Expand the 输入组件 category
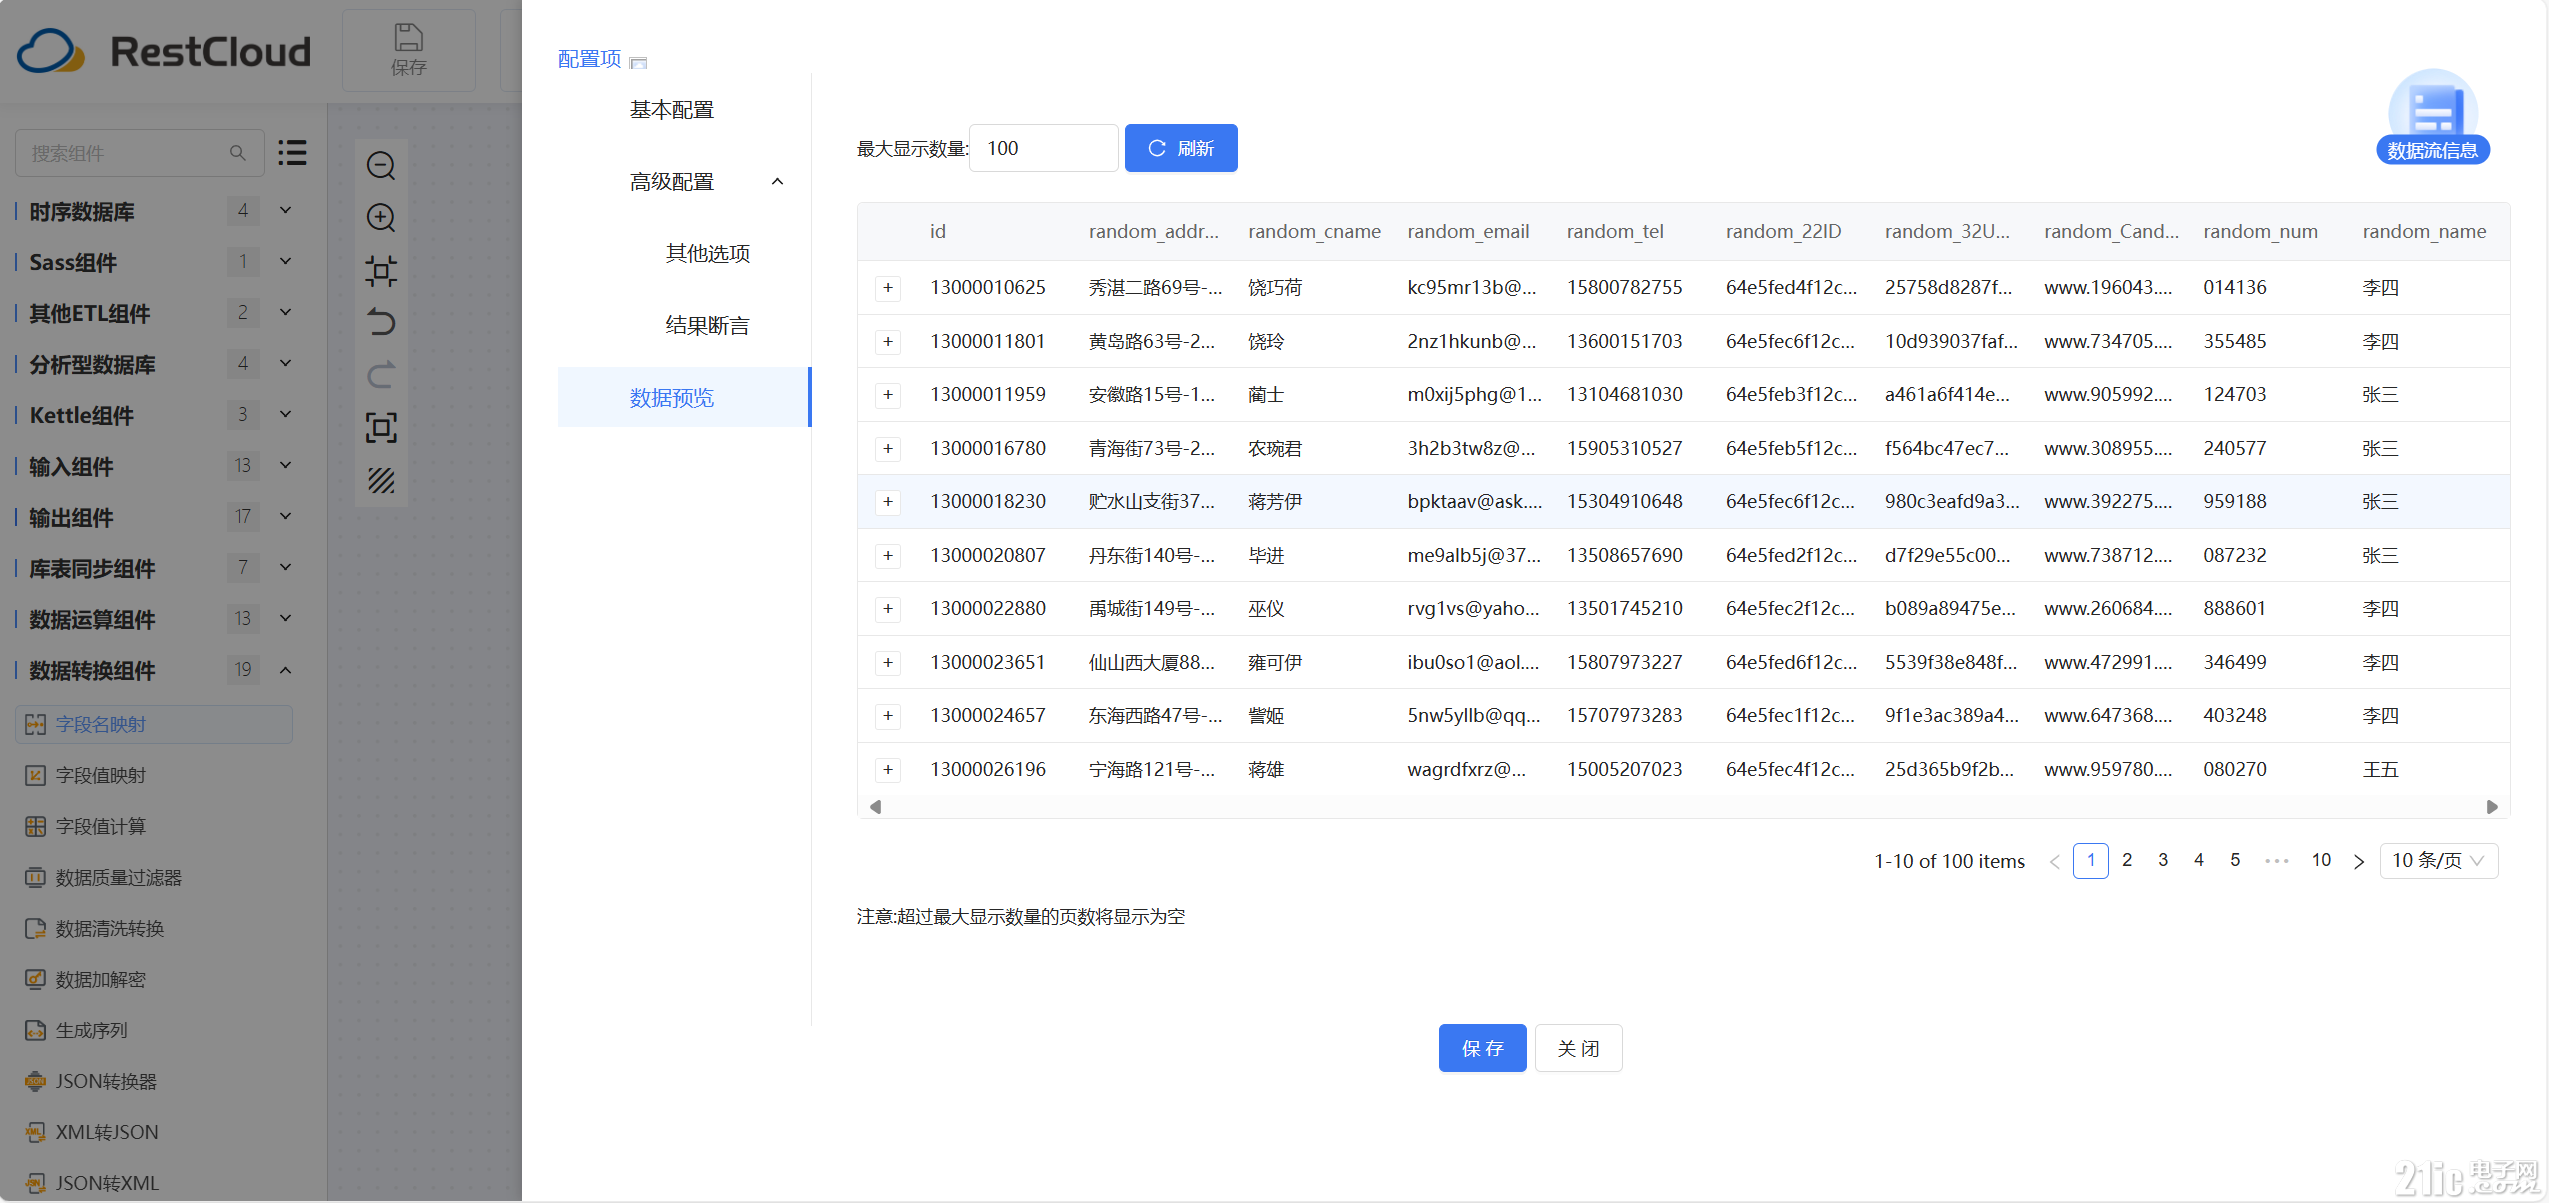This screenshot has width=2549, height=1203. 285,465
